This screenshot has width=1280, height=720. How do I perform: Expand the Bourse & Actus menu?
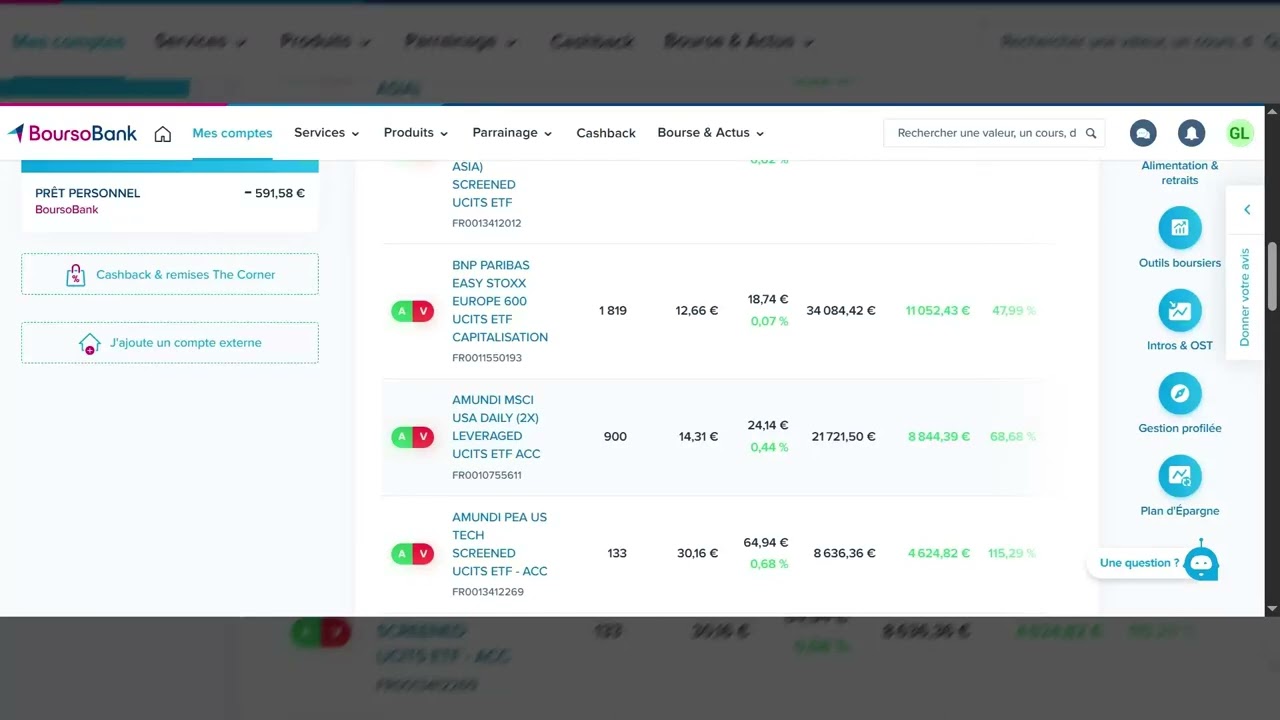[x=710, y=133]
